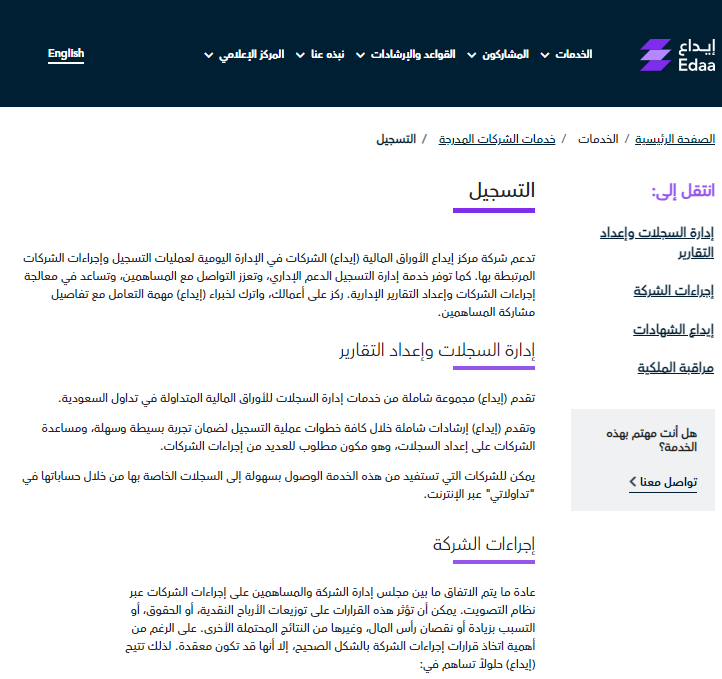Click the arrow icon beside تواصل معنا
The height and width of the screenshot is (679, 722).
coord(633,482)
